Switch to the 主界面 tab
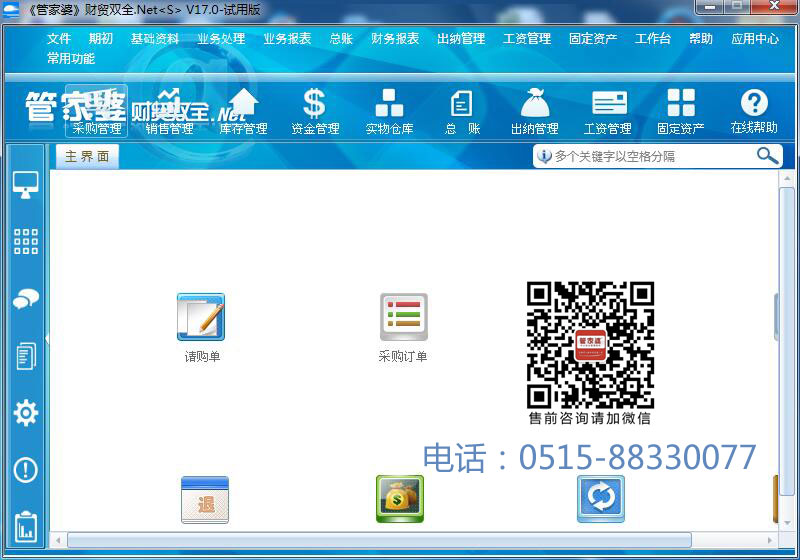This screenshot has height=560, width=800. tap(87, 156)
